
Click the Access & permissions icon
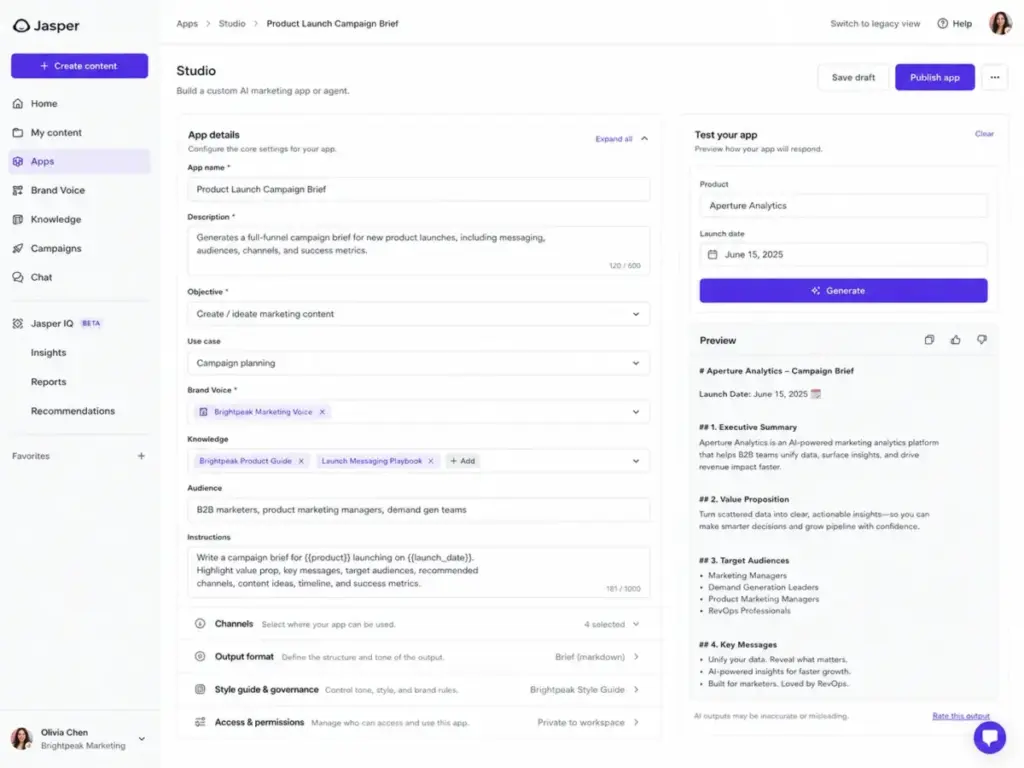pos(200,722)
